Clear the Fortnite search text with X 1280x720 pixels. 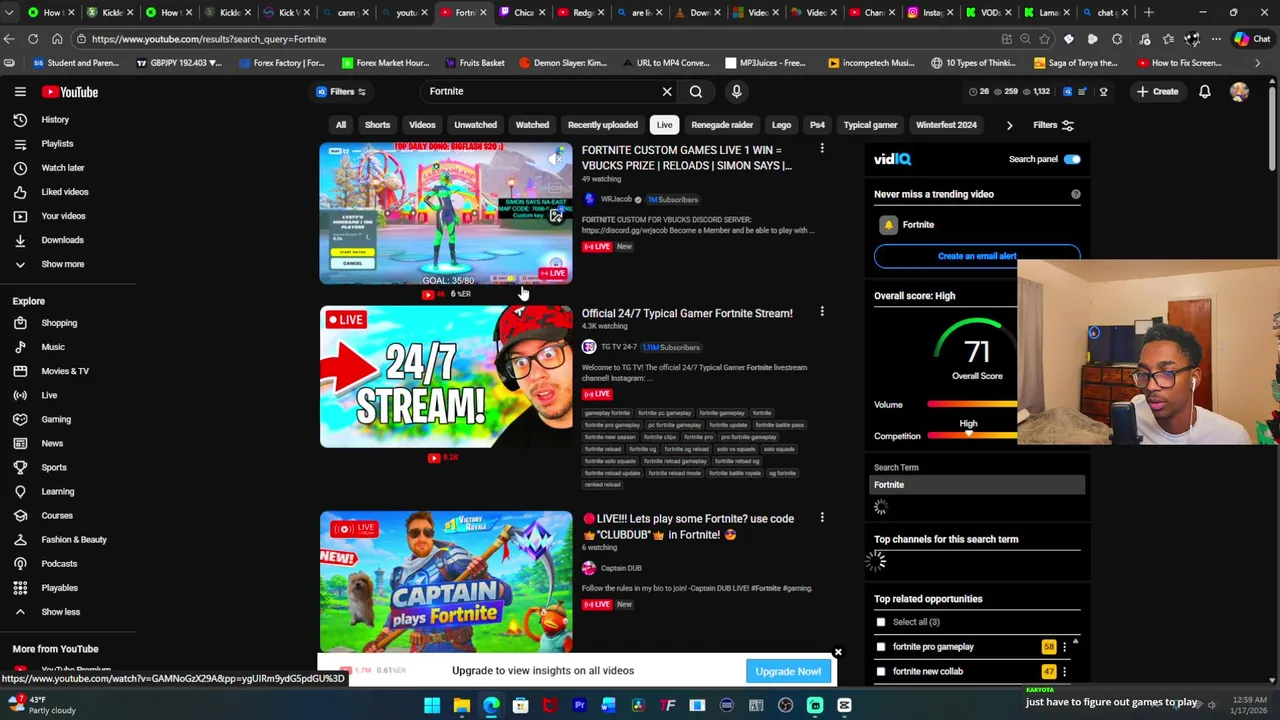coord(667,92)
